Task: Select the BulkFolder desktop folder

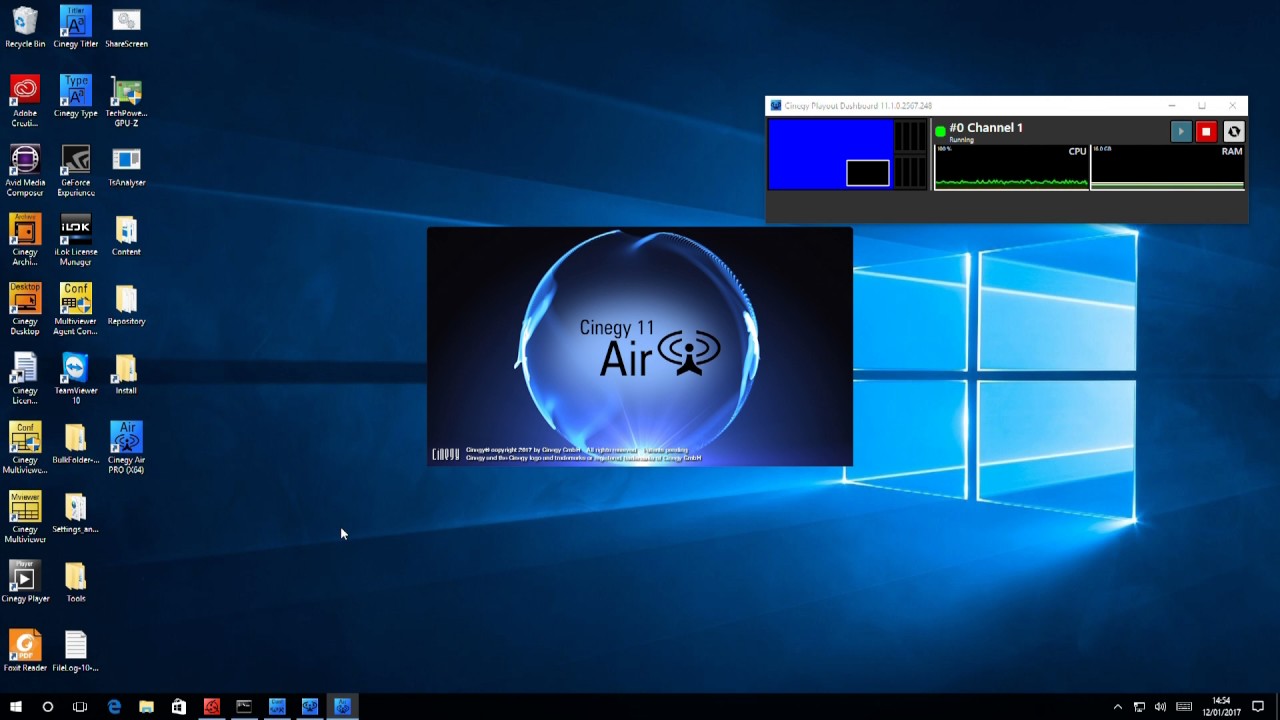Action: coord(76,444)
